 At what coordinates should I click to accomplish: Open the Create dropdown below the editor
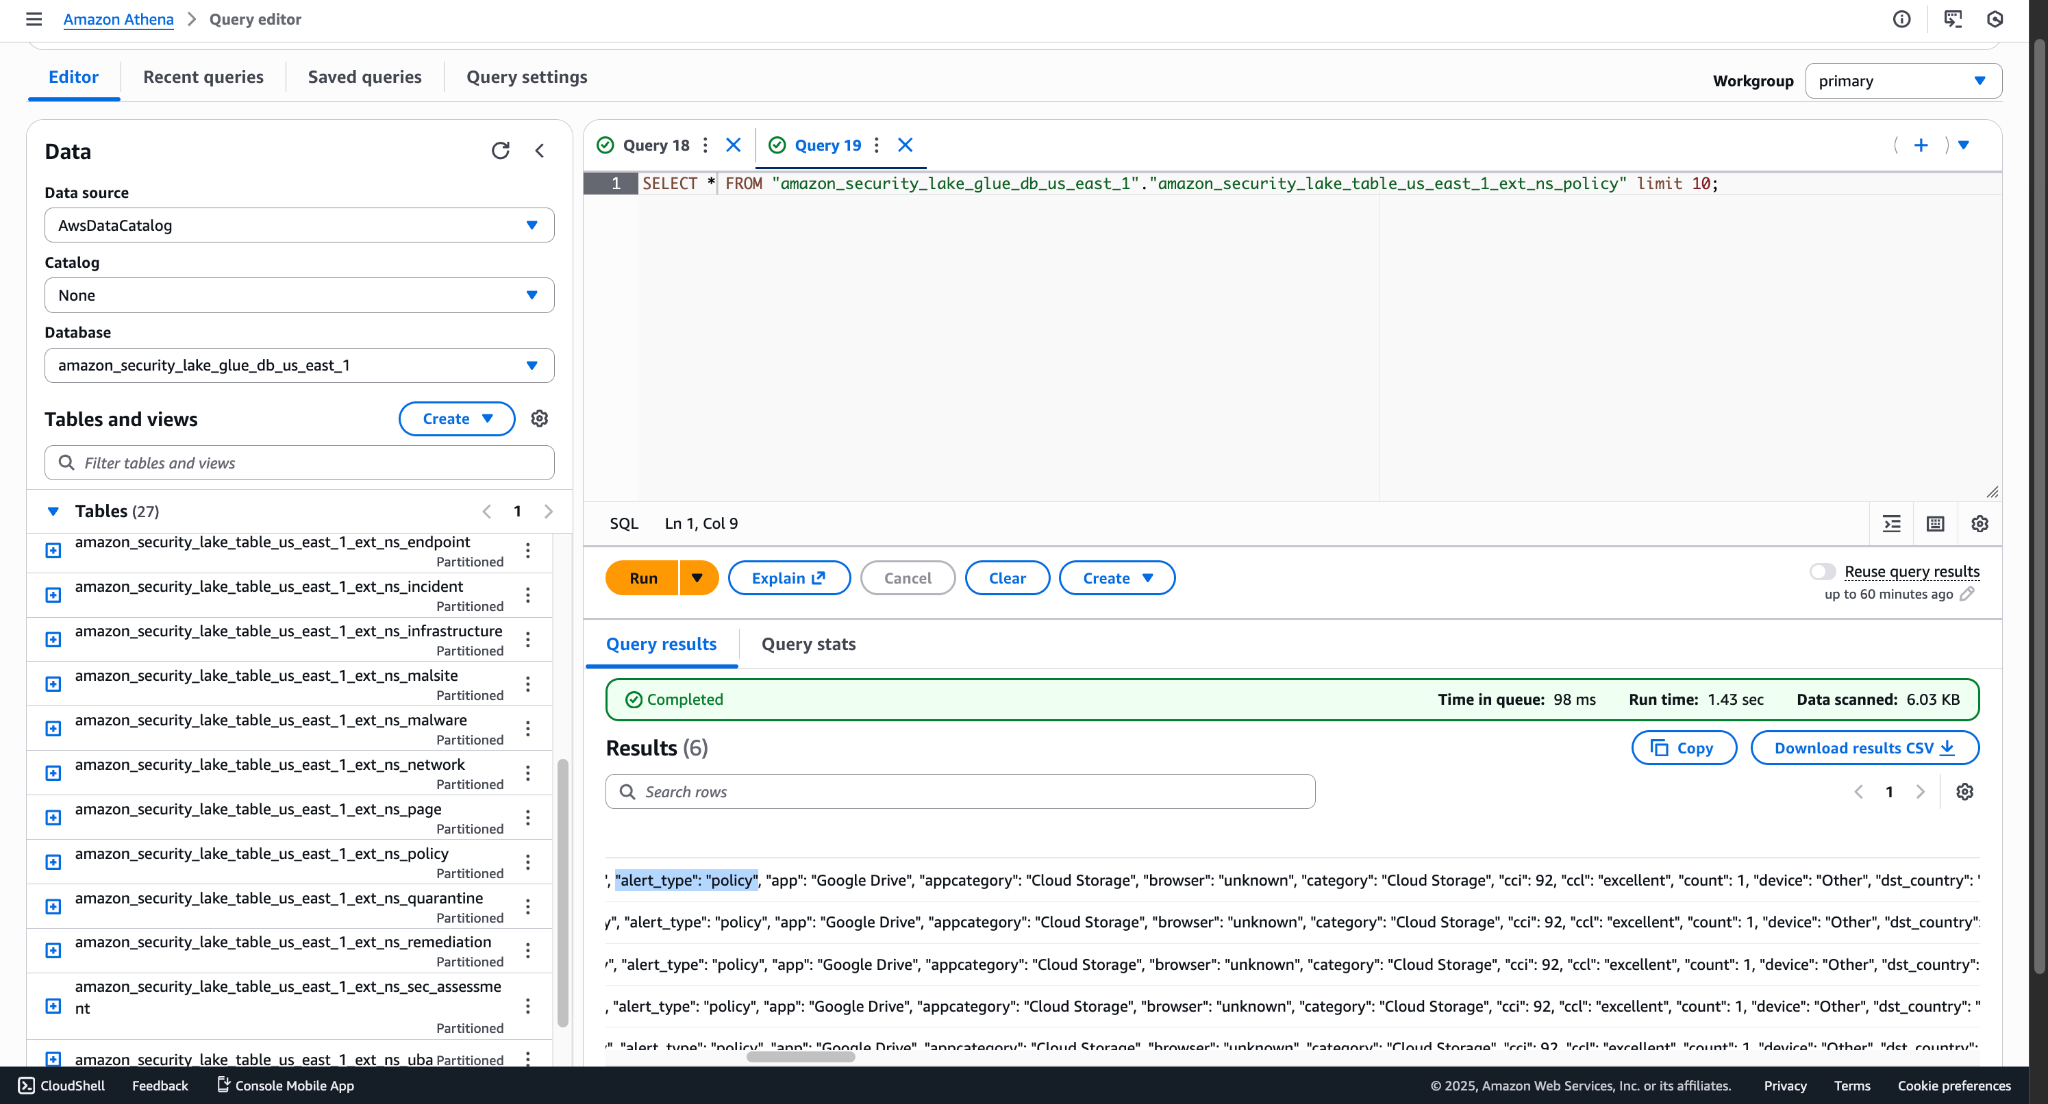pos(1117,578)
